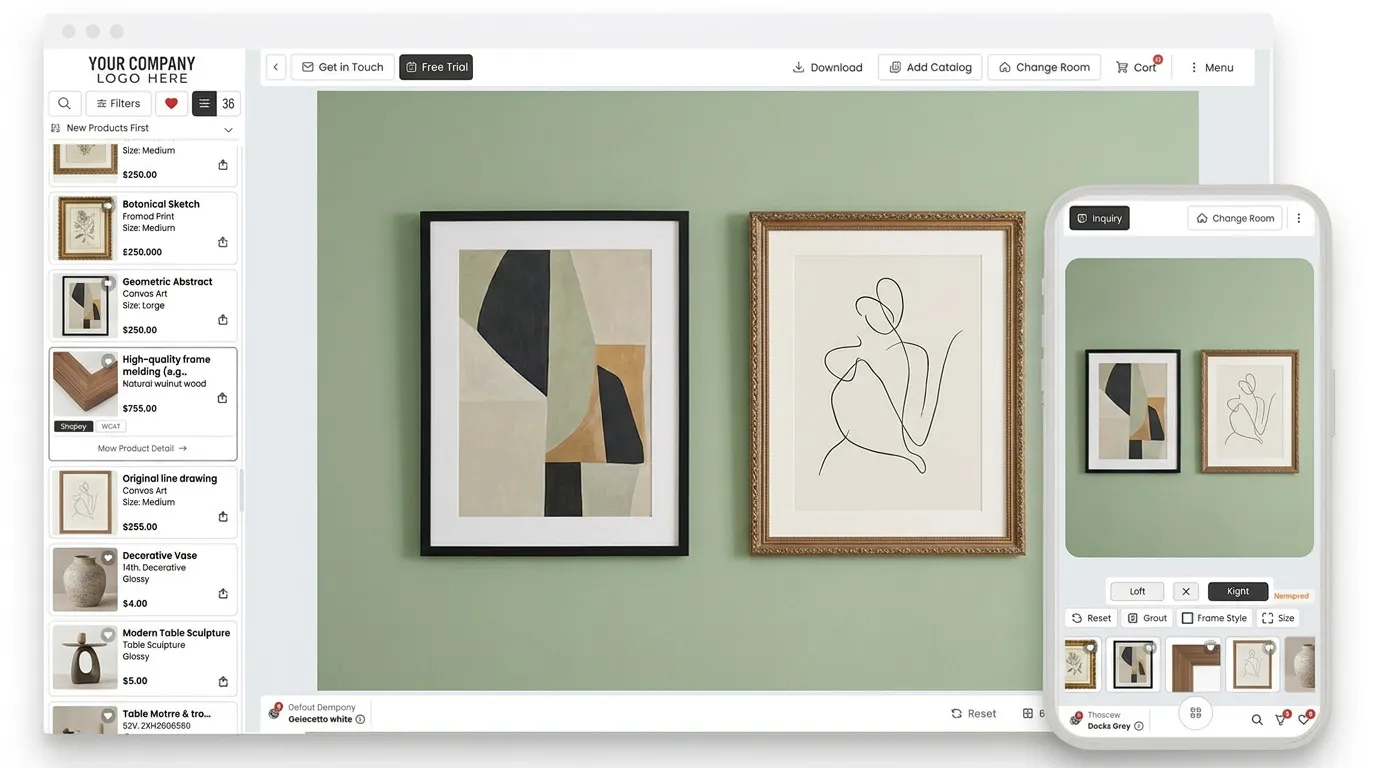Select the Loft tab on the phone
The height and width of the screenshot is (768, 1376).
point(1137,591)
